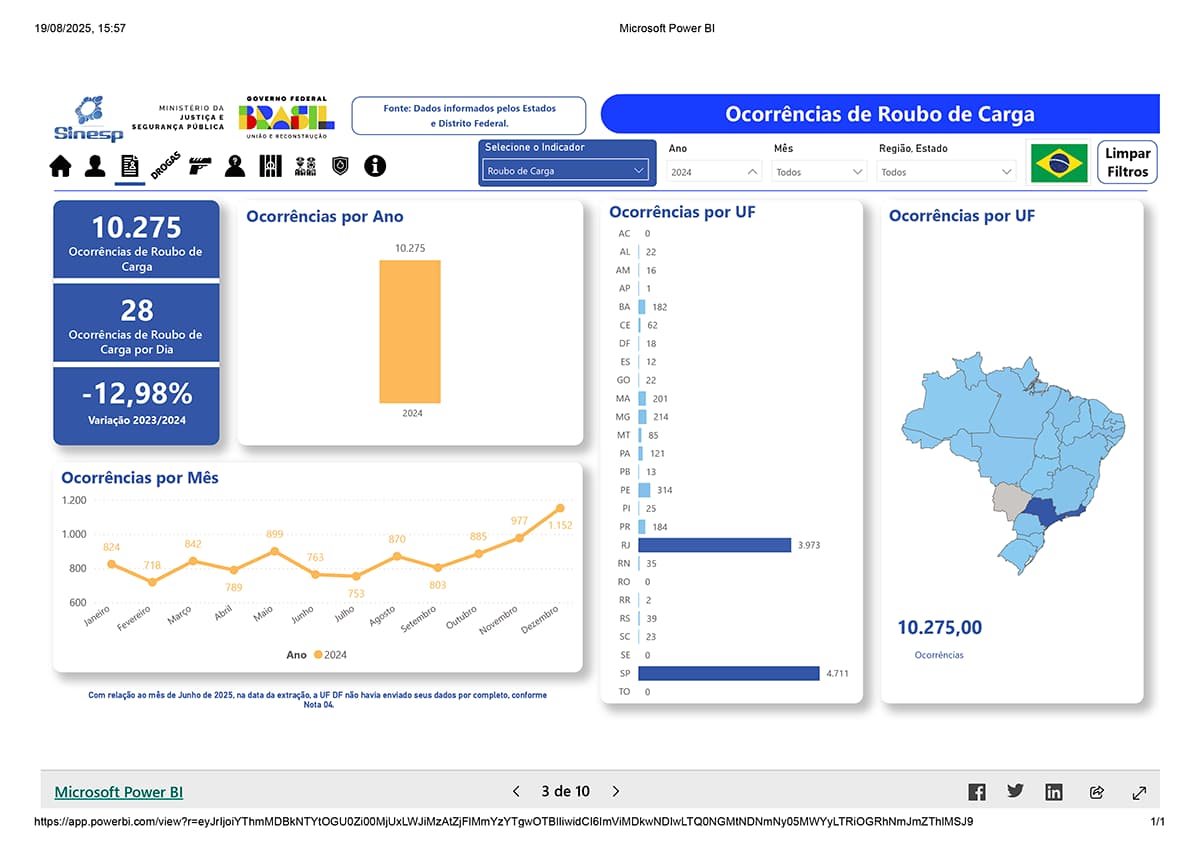
Task: Click the 'TO' row label in UF chart
Action: (625, 691)
